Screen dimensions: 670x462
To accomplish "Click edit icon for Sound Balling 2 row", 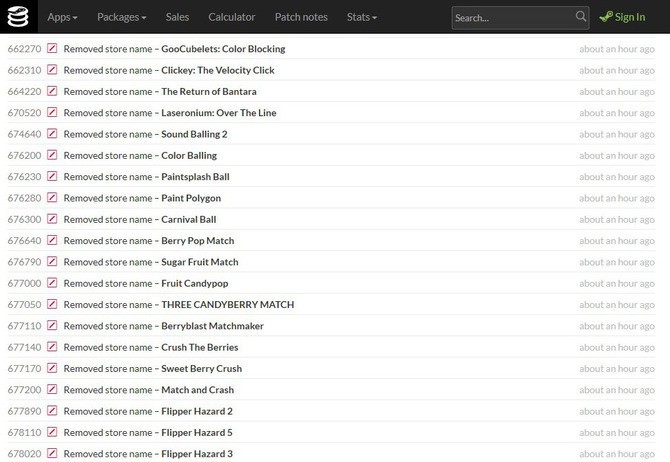I will coord(52,134).
